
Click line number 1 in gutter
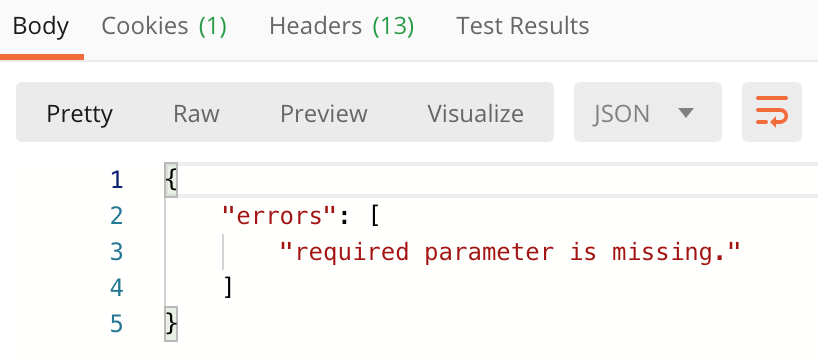117,180
